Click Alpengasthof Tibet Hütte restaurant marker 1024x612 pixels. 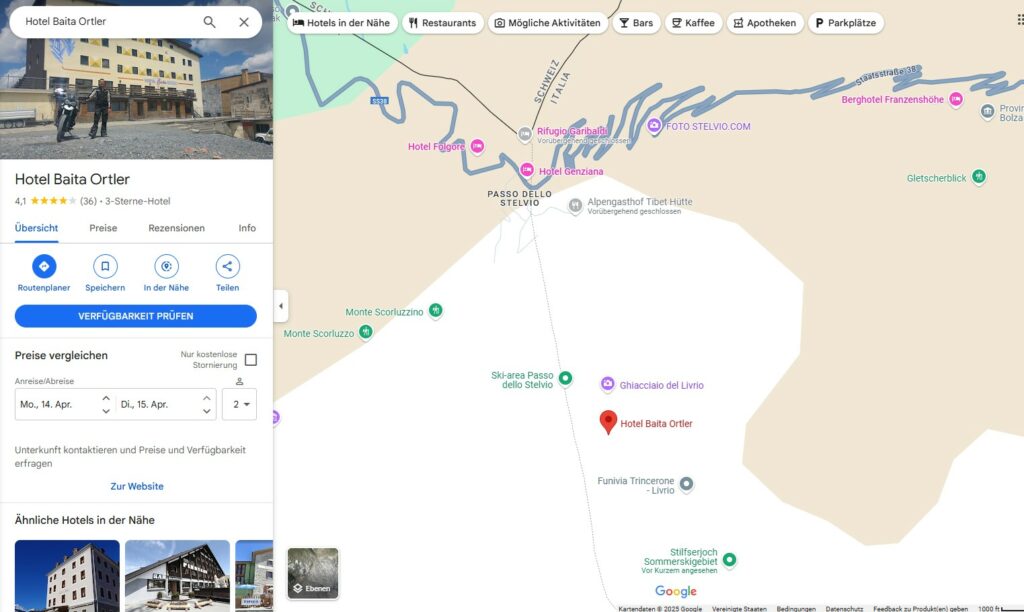pos(575,205)
